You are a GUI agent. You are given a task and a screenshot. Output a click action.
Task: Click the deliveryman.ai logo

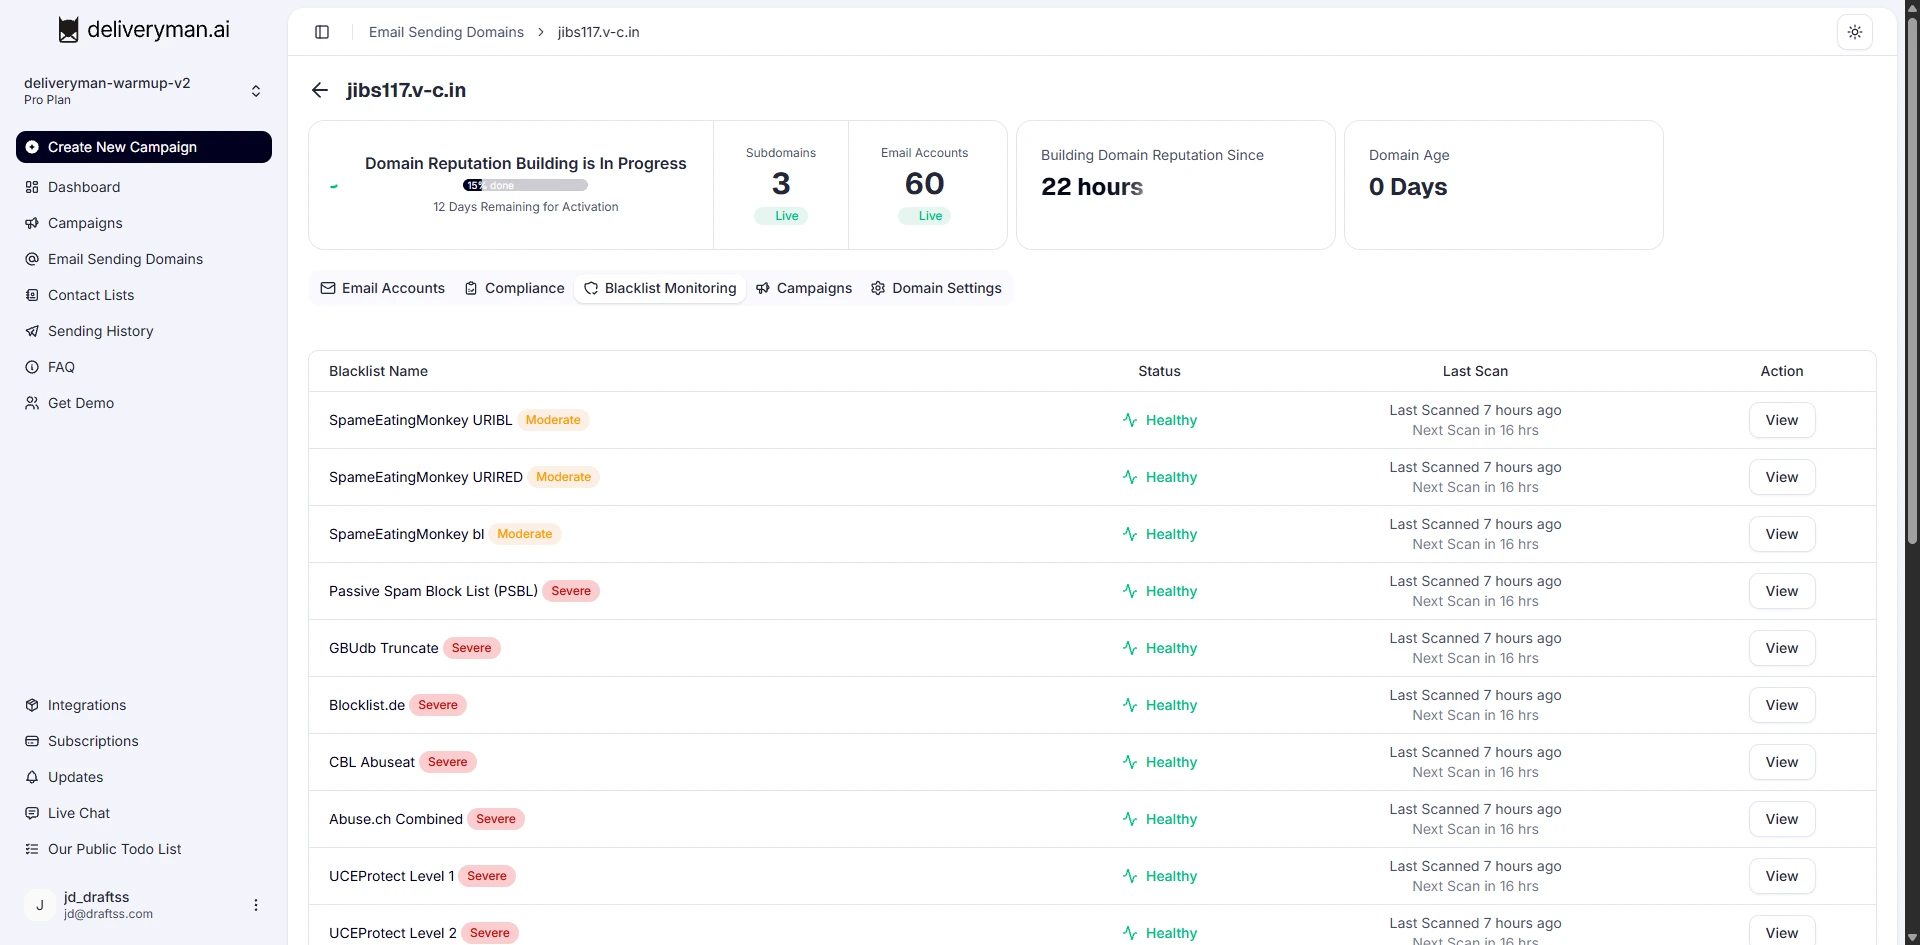pyautogui.click(x=144, y=30)
